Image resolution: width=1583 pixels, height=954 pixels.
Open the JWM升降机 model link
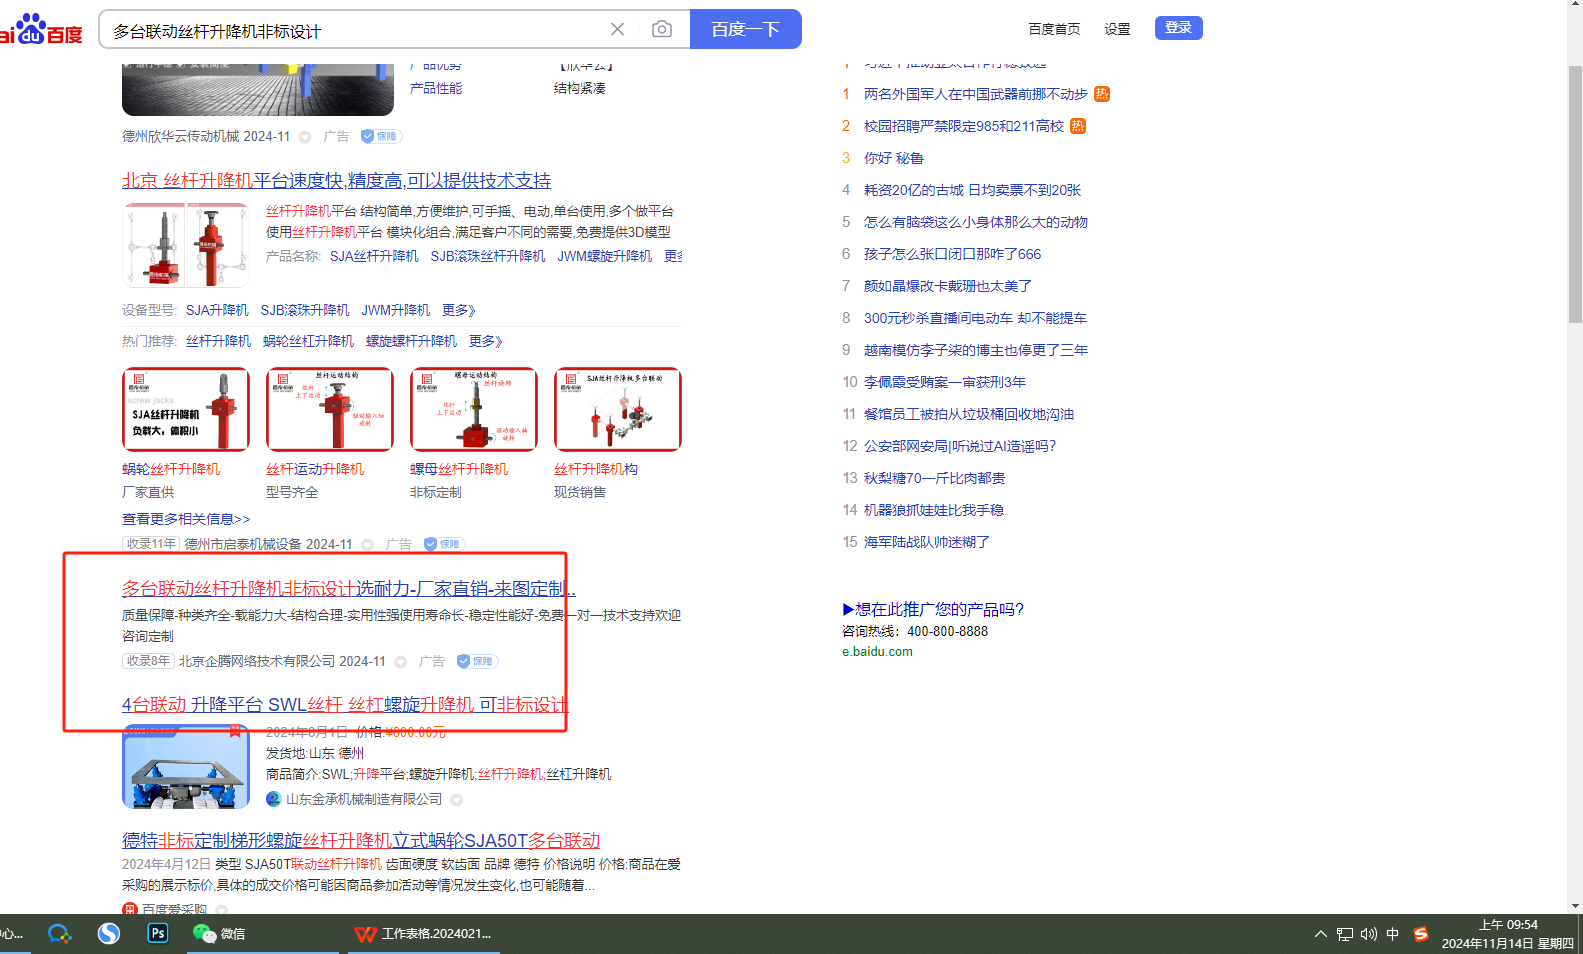pyautogui.click(x=396, y=310)
